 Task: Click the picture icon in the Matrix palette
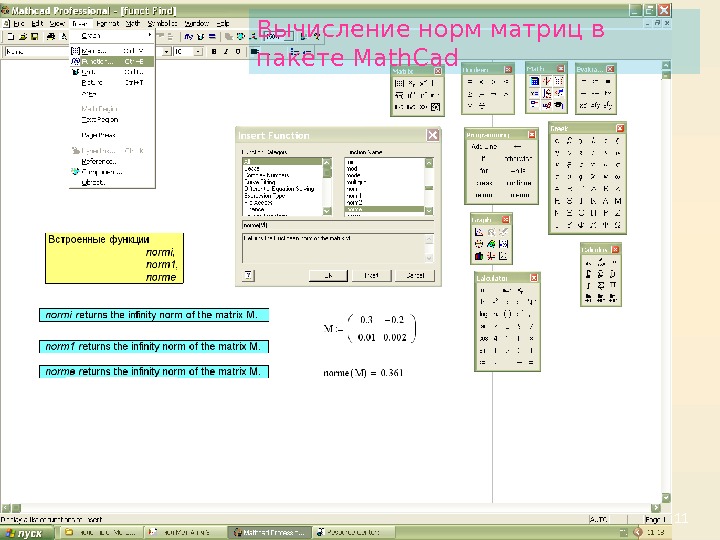pos(435,107)
